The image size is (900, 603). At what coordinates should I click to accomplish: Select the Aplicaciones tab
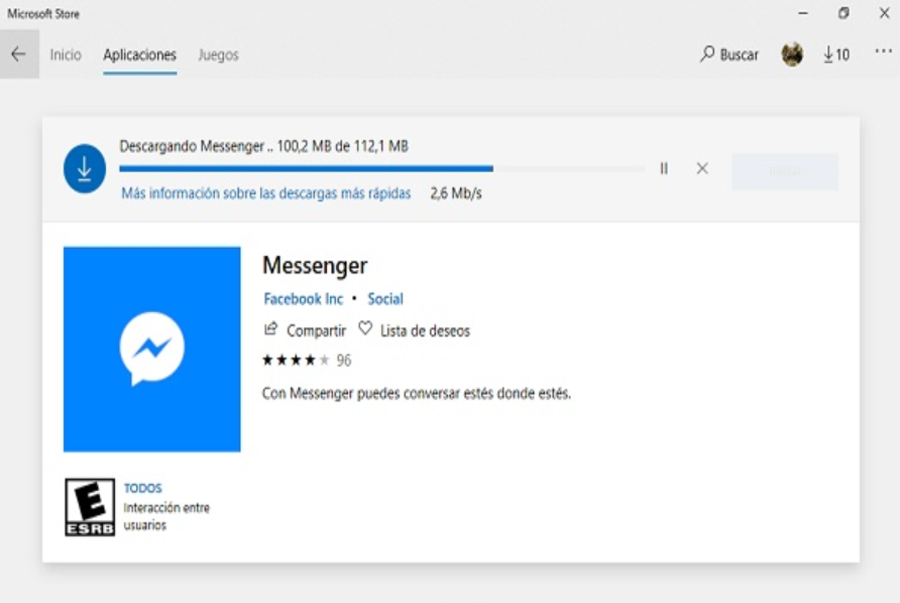coord(139,55)
